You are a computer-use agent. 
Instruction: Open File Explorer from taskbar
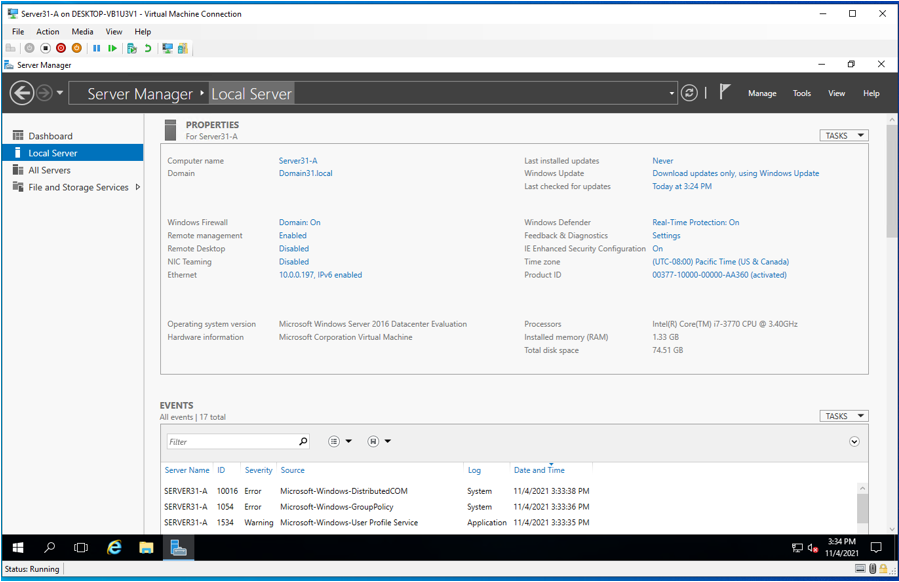pos(146,548)
